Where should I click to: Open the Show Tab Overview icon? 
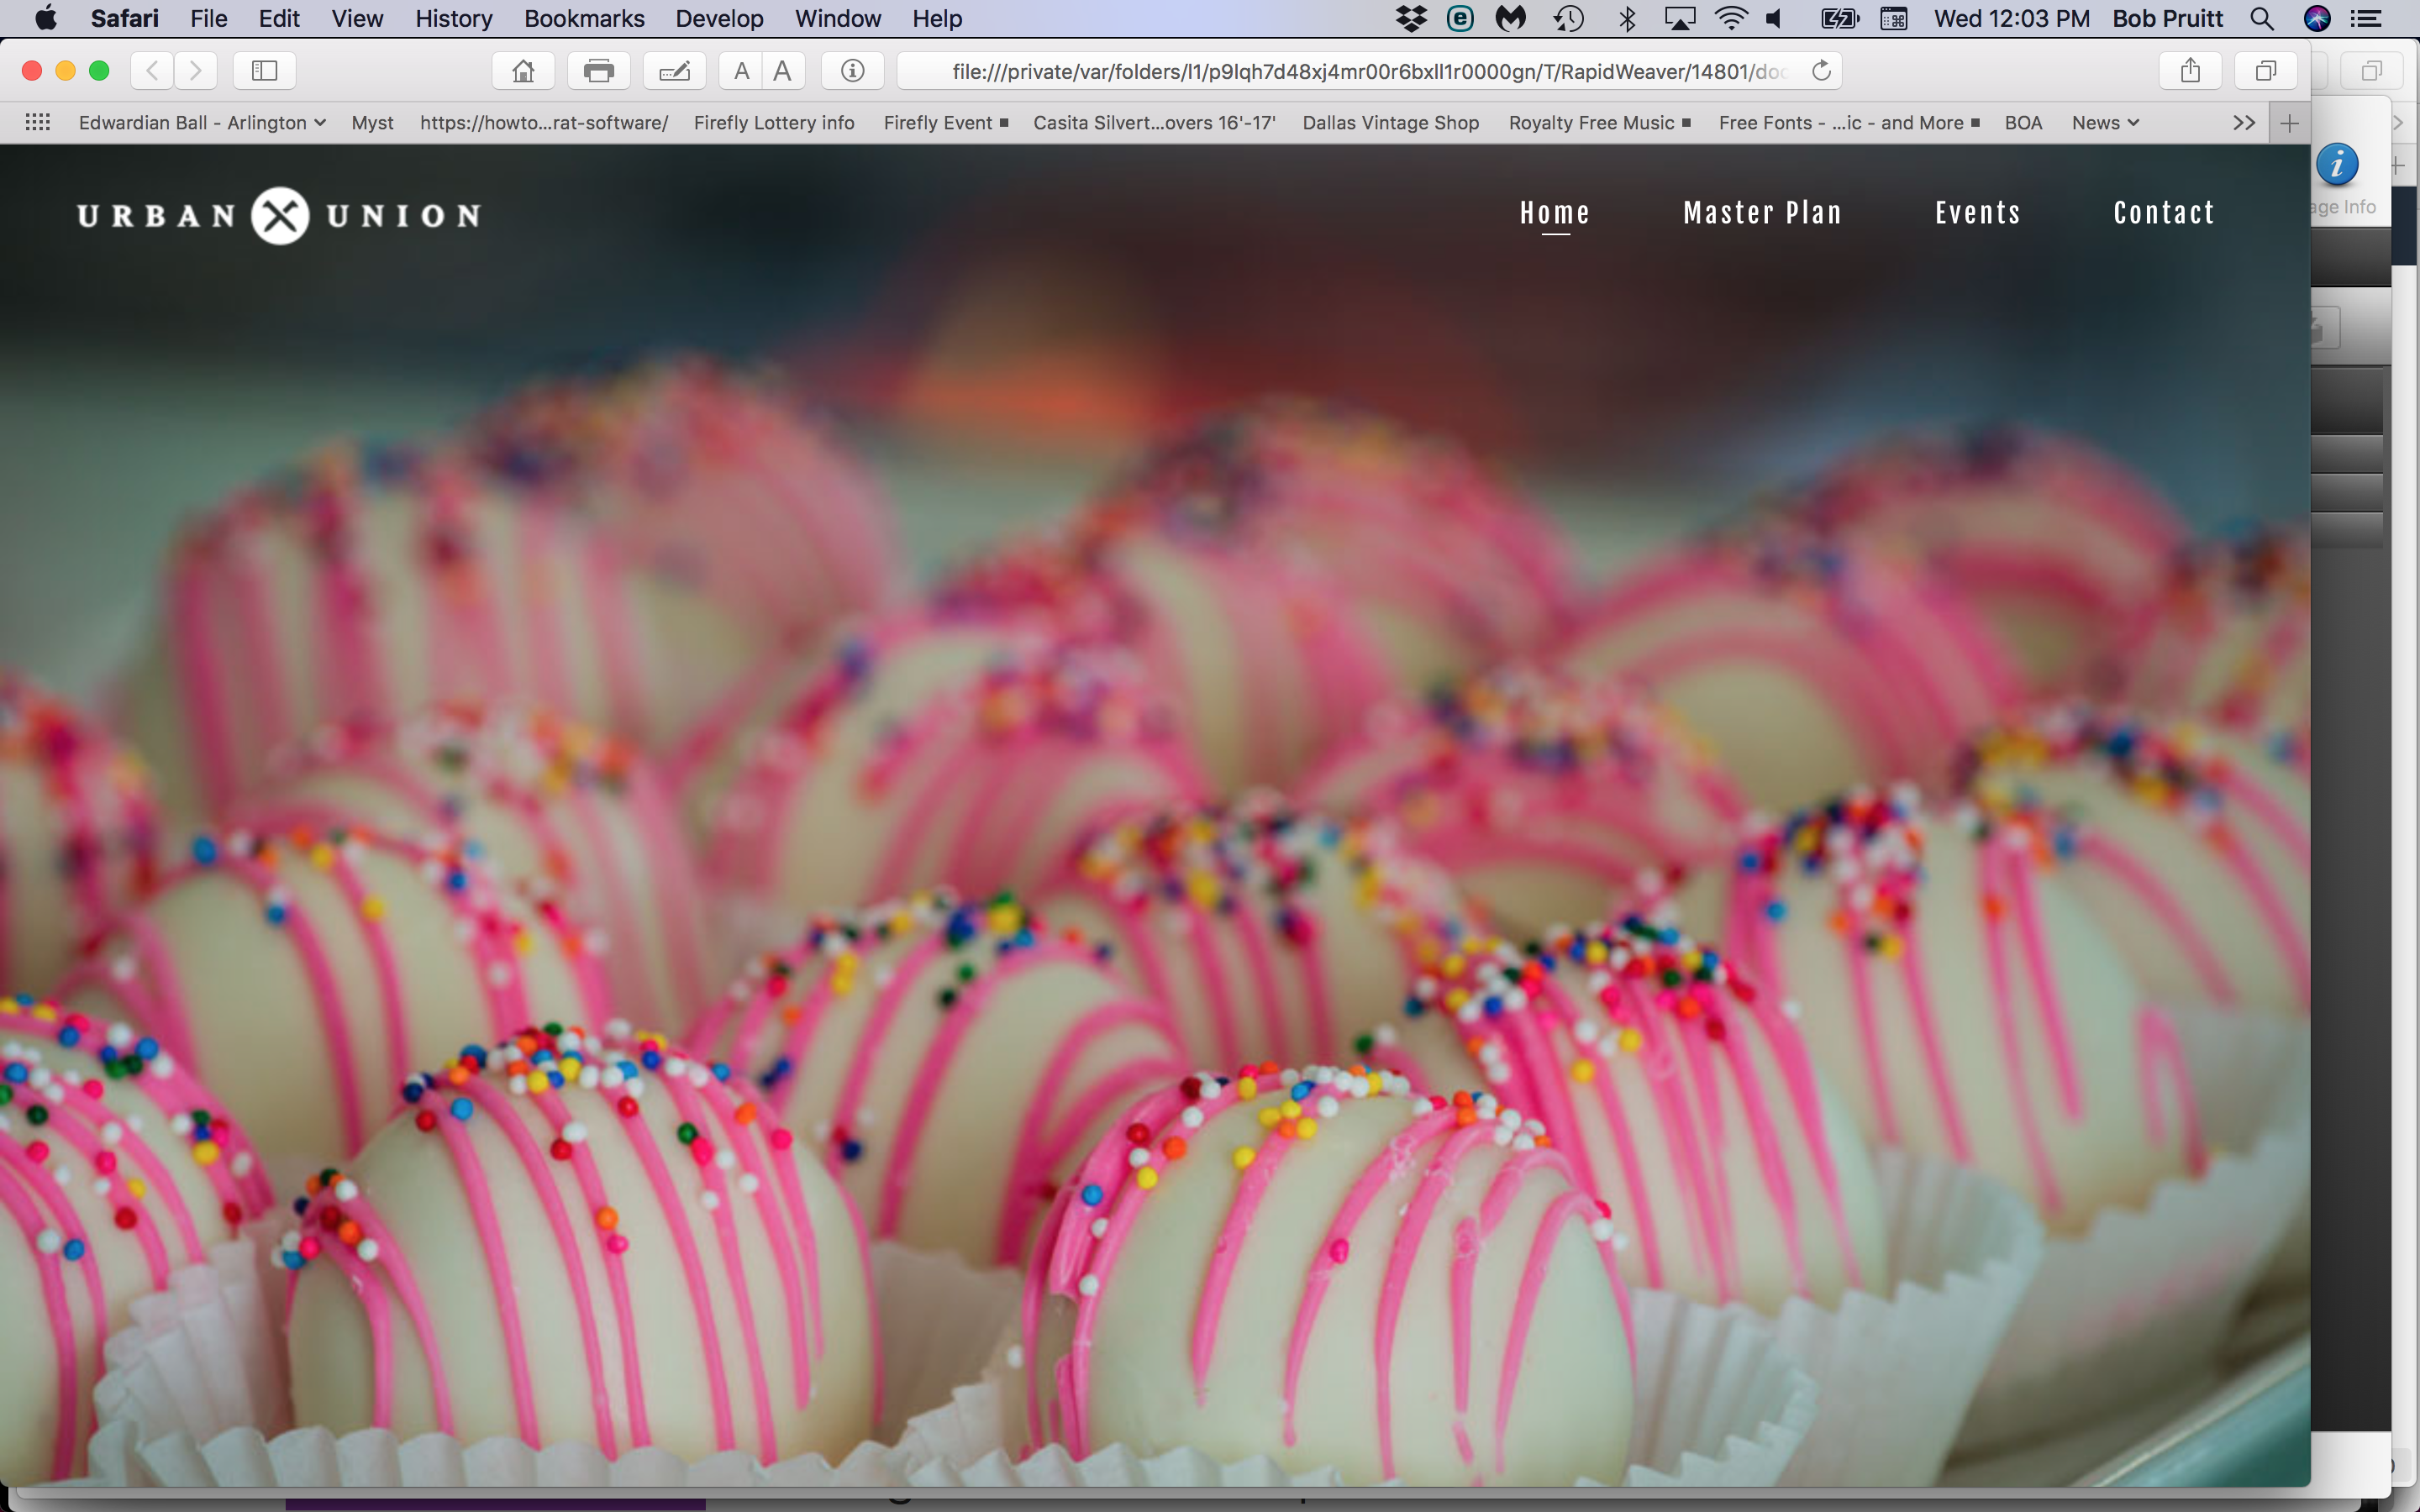coord(2265,71)
